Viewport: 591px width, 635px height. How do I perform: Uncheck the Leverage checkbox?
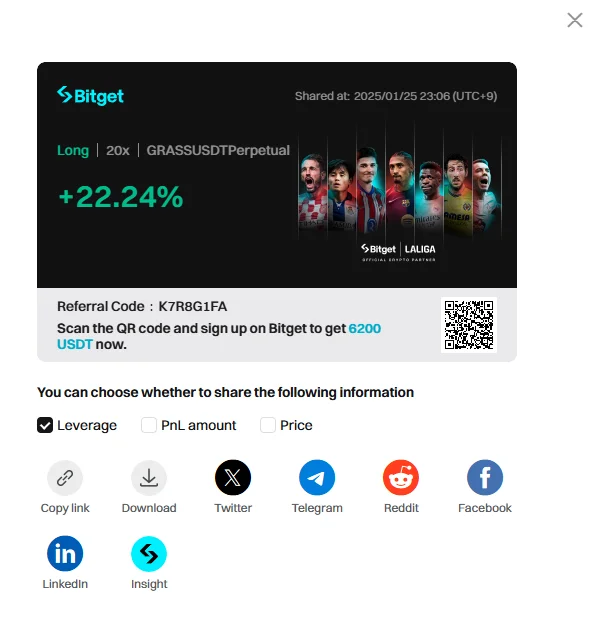tap(45, 425)
